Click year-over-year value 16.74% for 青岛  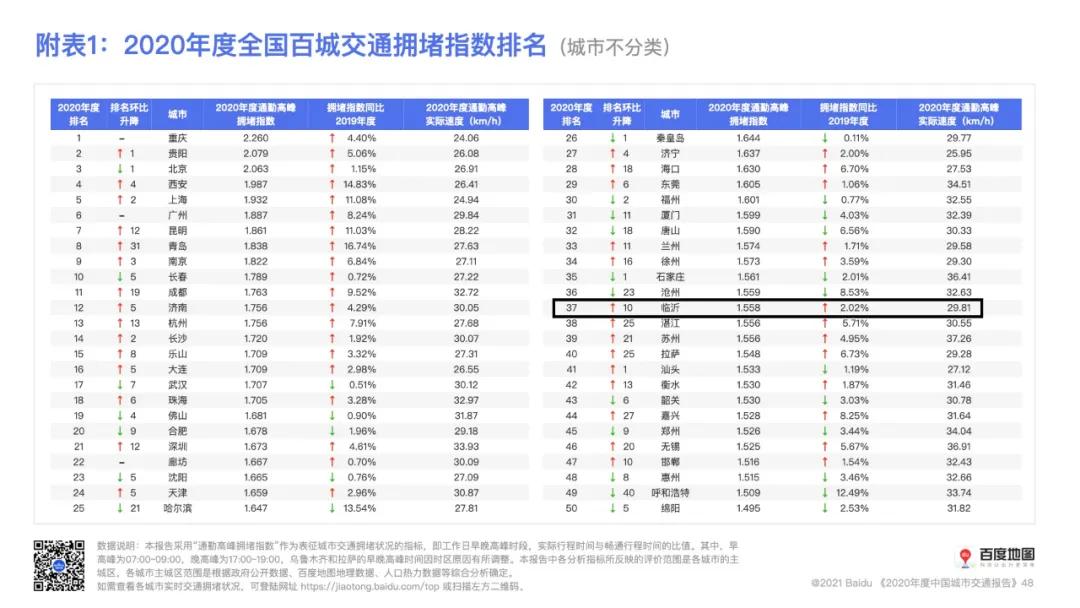(x=360, y=246)
